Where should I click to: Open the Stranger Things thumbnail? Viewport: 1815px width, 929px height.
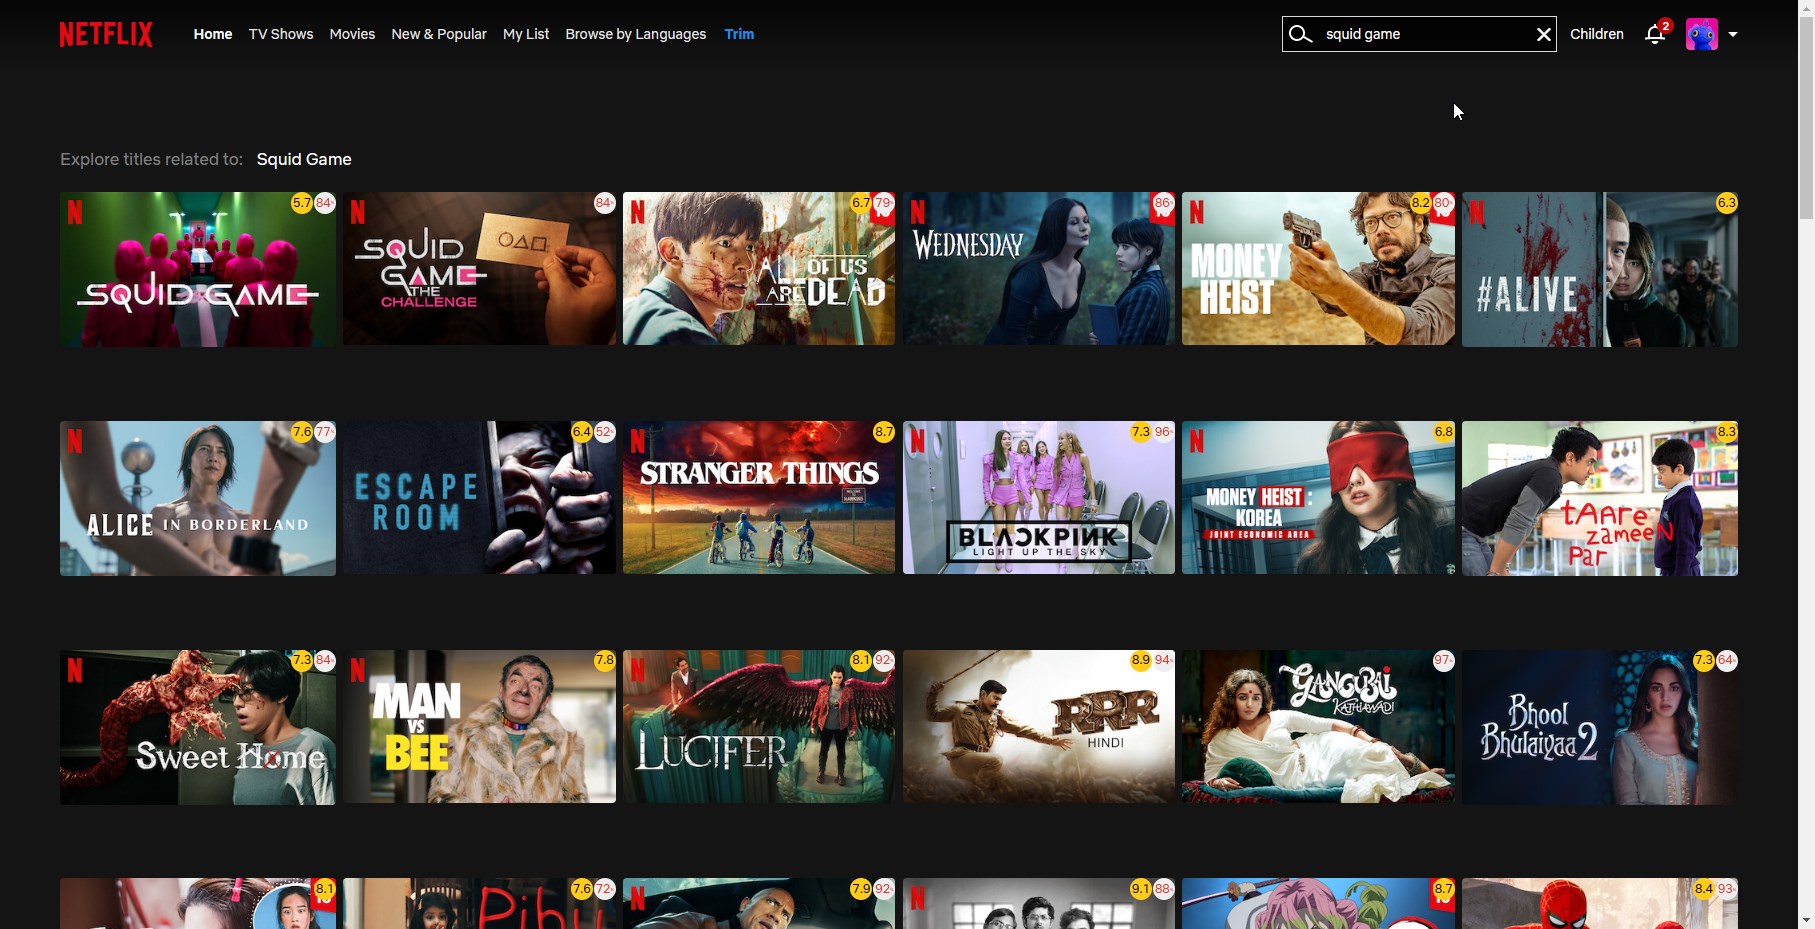[x=759, y=498]
